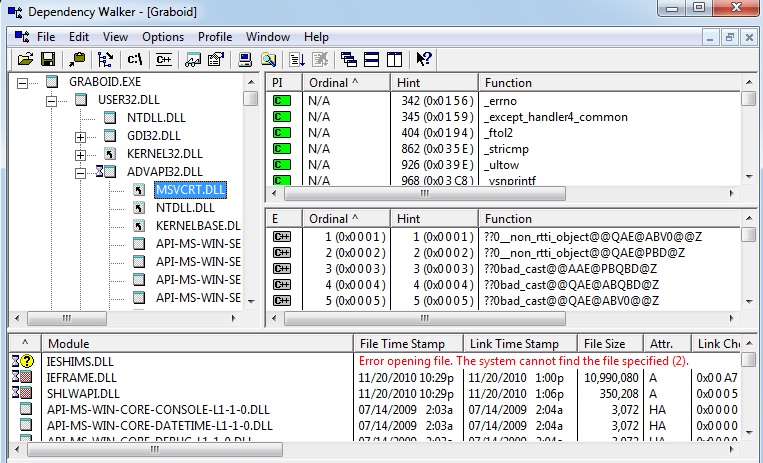
Task: Open the System Information toolbar icon
Action: (244, 59)
